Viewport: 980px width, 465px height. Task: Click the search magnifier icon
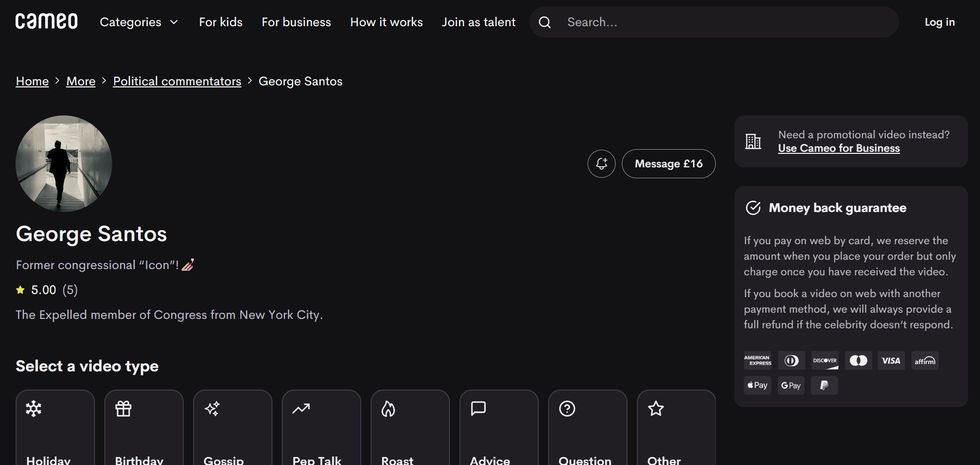coord(545,22)
